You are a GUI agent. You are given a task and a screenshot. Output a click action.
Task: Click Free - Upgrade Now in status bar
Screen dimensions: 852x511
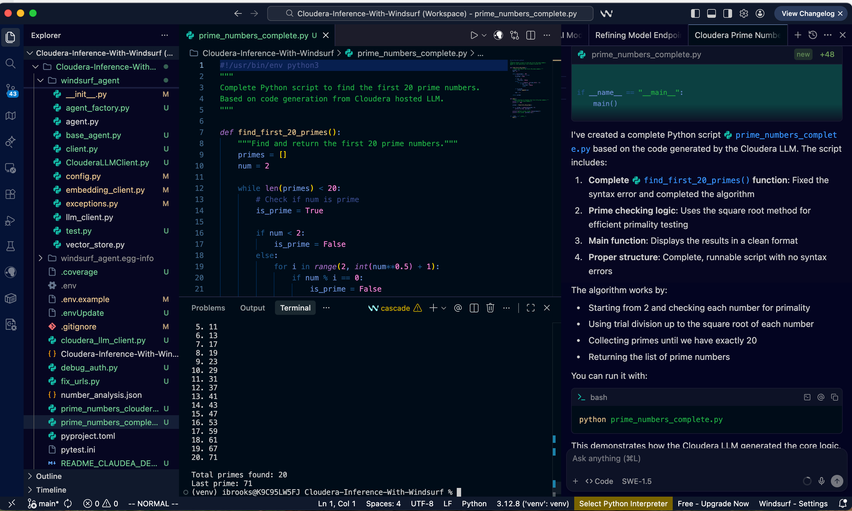pyautogui.click(x=713, y=504)
